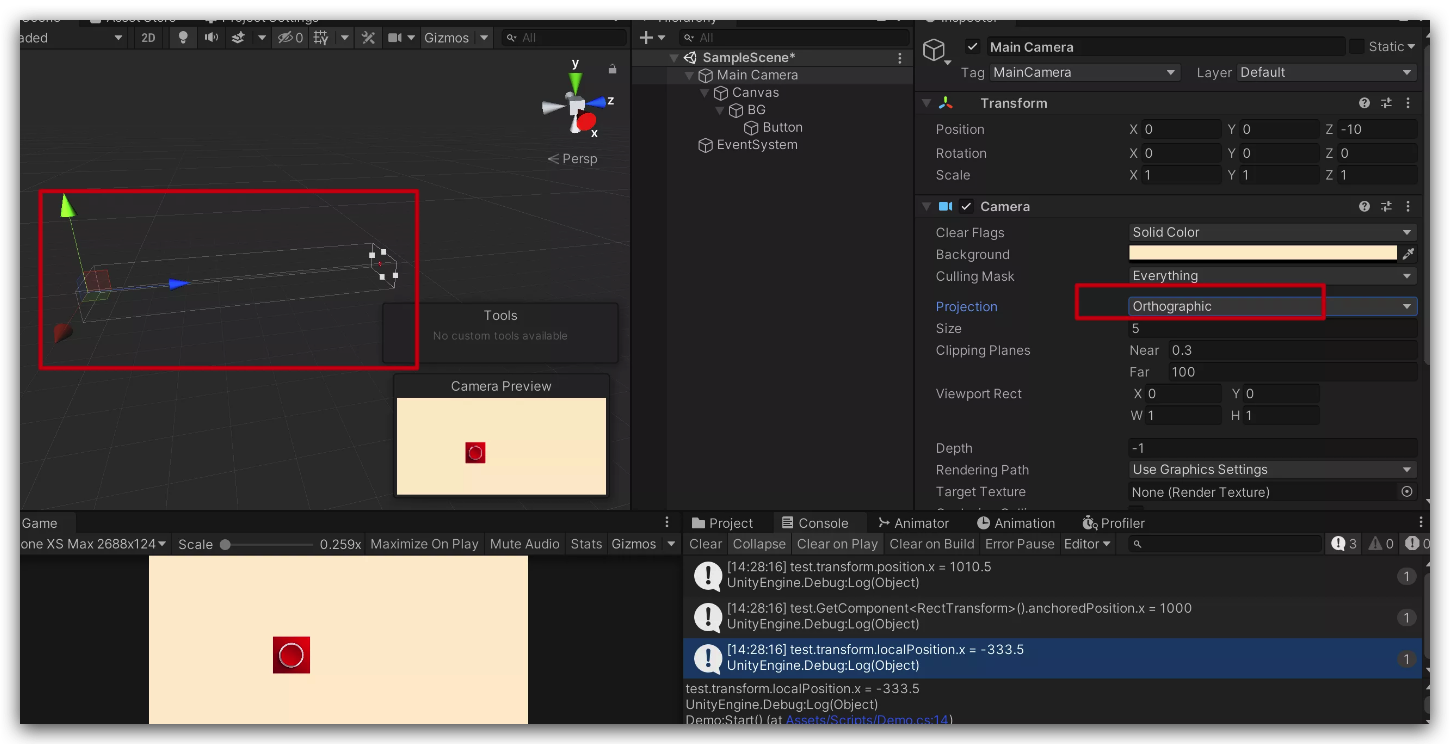Open Game view panel options menu
Screen dimensions: 1450x744
(668, 523)
